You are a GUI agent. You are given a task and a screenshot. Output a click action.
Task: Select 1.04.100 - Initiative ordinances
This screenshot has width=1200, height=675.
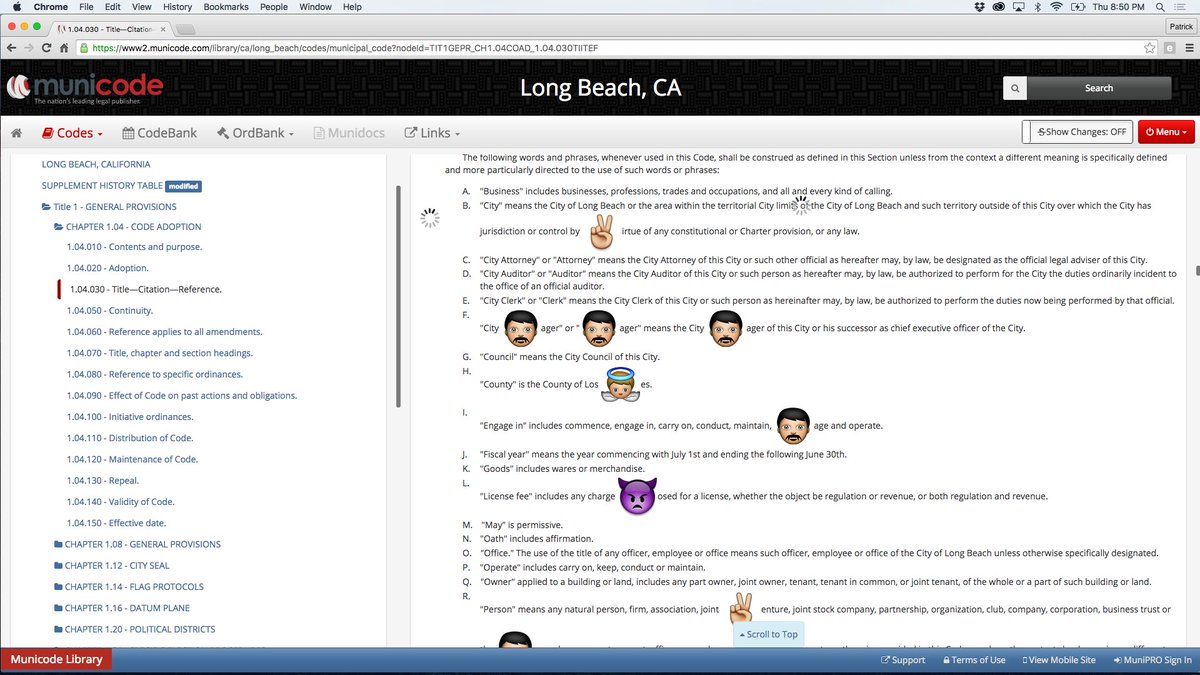point(130,416)
